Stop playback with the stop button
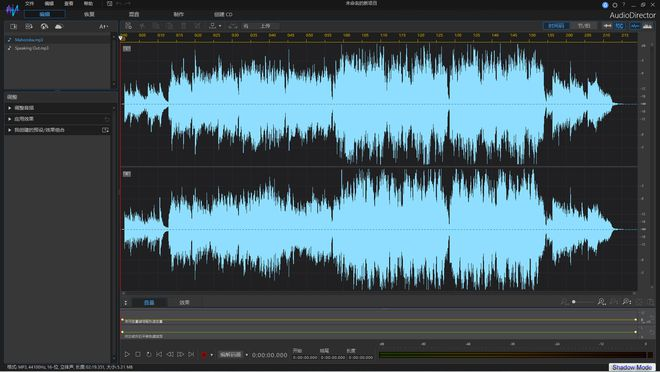This screenshot has width=660, height=372. [x=138, y=355]
